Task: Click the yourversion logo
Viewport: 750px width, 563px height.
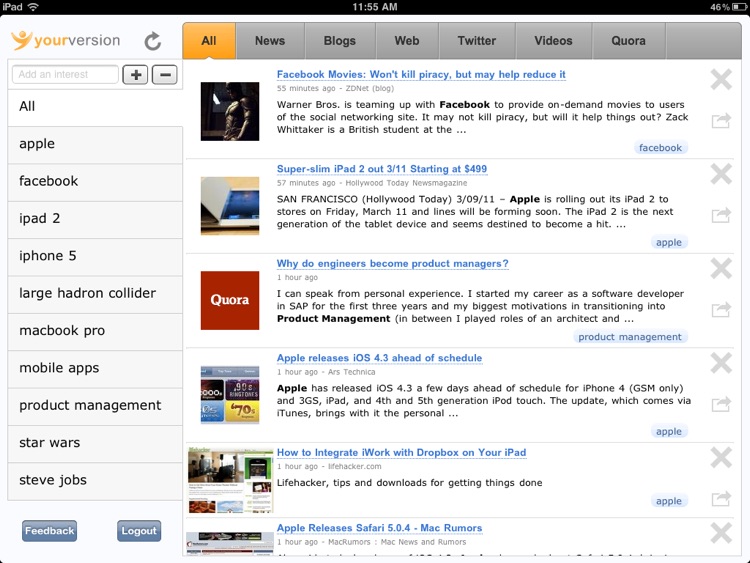Action: coord(66,41)
